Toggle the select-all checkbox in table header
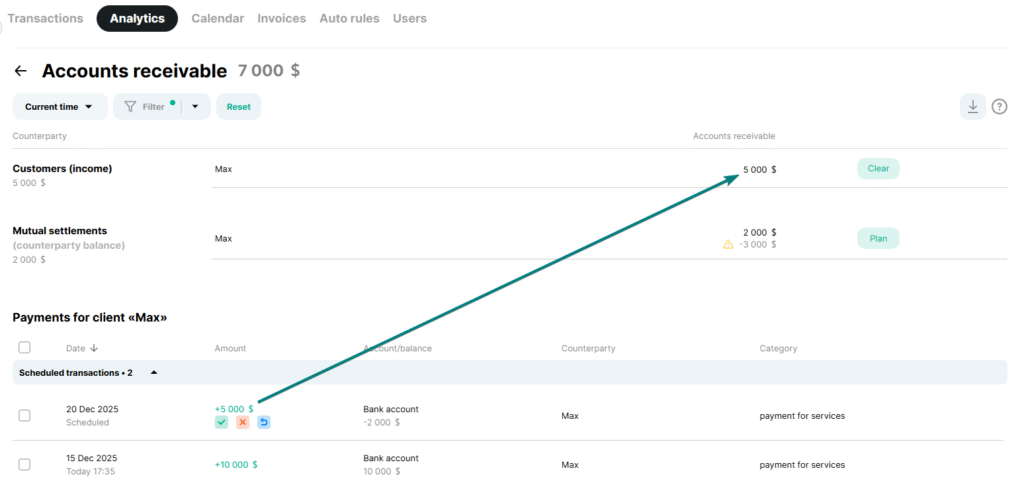Image resolution: width=1024 pixels, height=485 pixels. [25, 348]
